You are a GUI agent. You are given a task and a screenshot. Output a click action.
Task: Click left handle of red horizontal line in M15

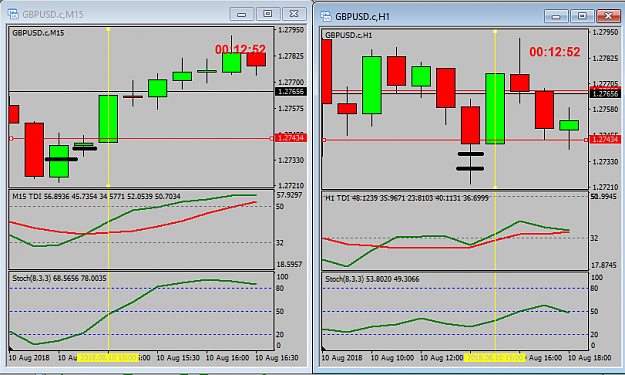[11, 138]
